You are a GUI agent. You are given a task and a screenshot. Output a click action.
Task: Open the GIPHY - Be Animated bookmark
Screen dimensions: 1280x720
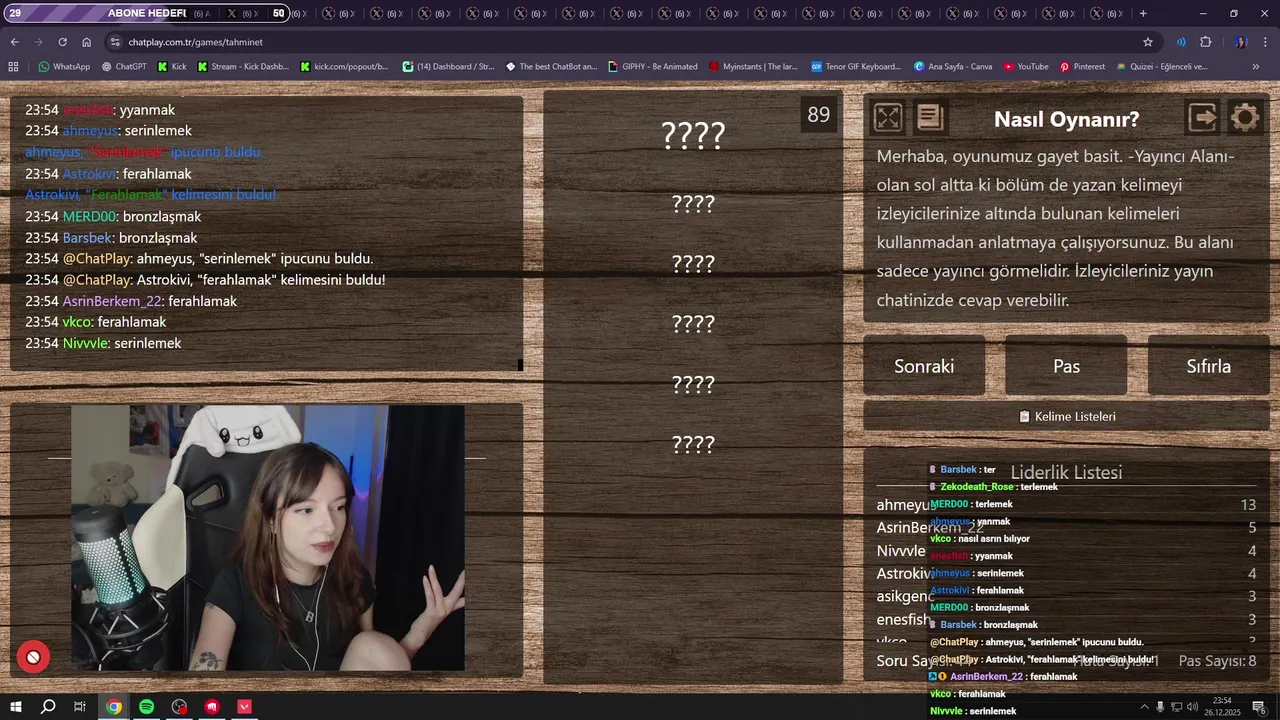652,67
